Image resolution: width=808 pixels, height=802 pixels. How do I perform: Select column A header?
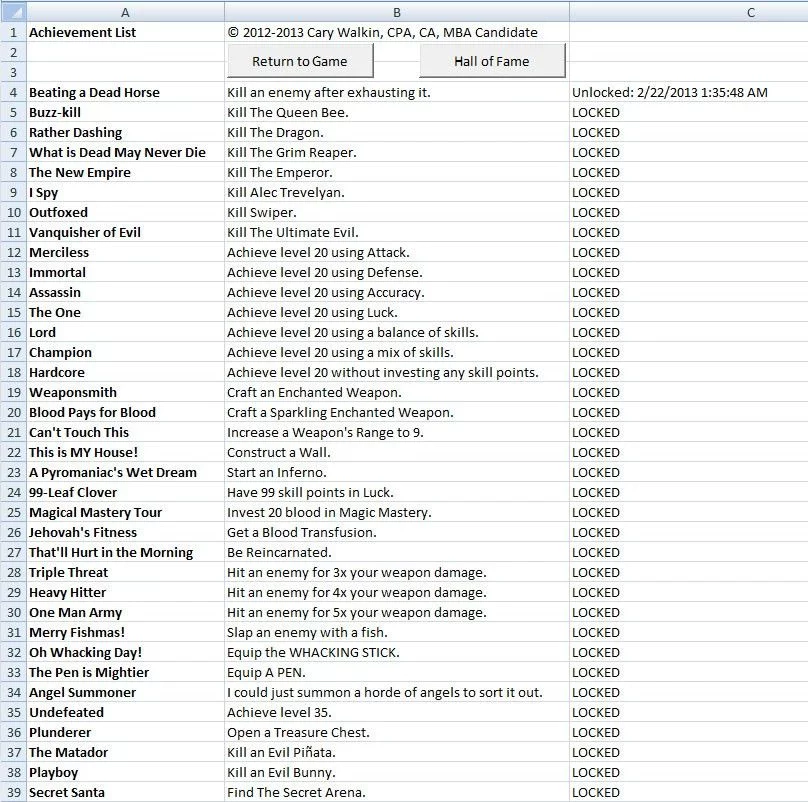[125, 12]
